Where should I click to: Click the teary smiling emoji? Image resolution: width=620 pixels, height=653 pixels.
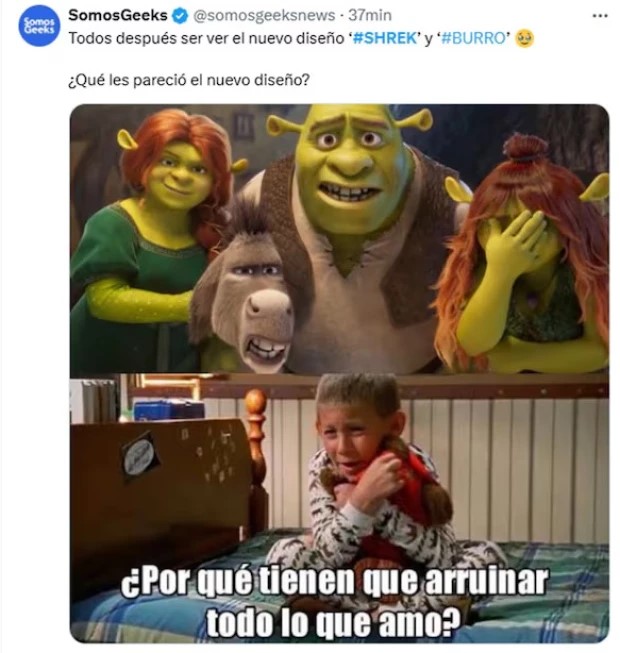point(525,39)
